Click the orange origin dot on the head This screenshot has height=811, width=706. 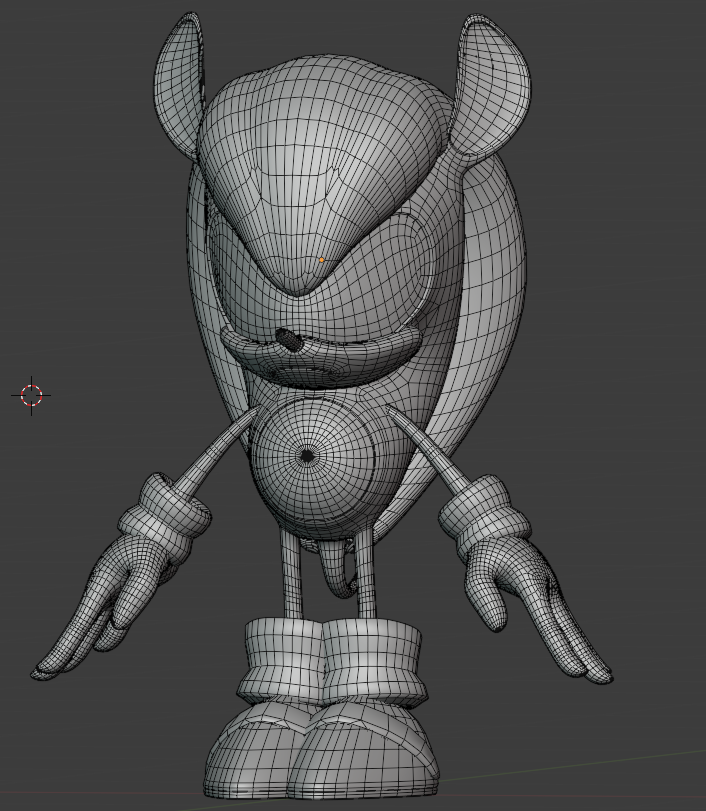coord(322,260)
